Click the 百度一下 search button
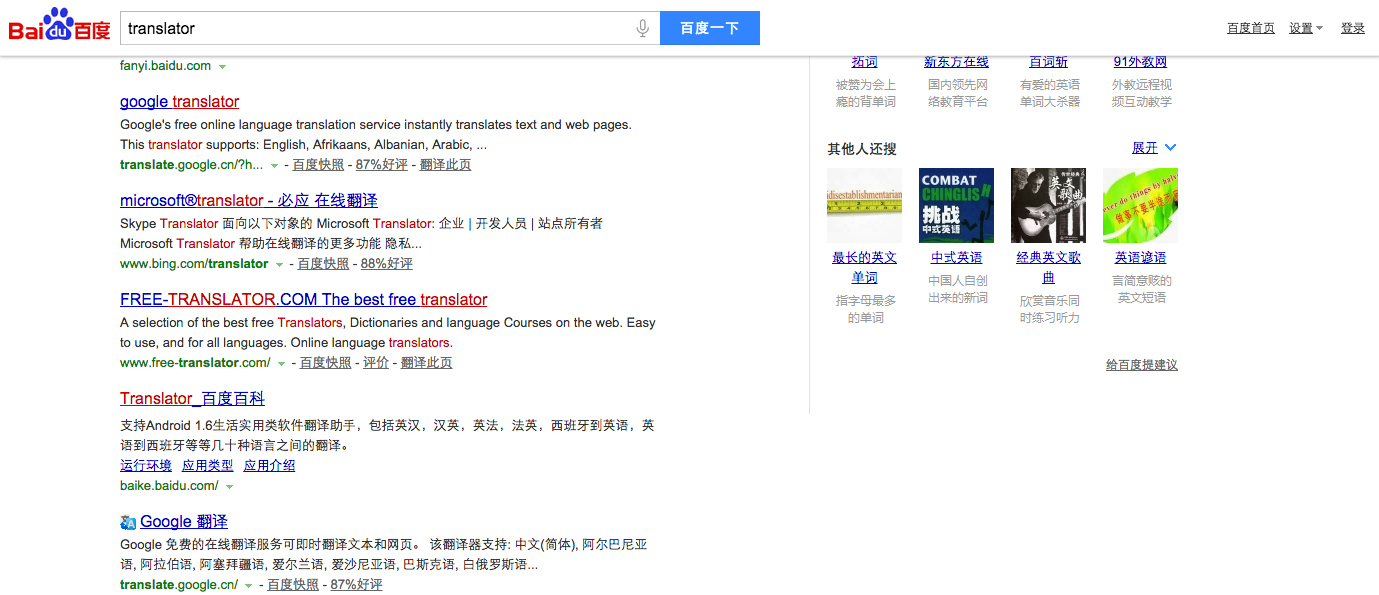The height and width of the screenshot is (595, 1379). pos(710,28)
